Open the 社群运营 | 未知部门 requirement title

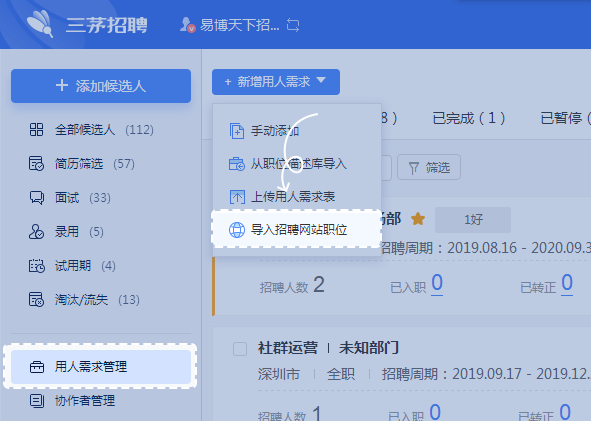[328, 348]
